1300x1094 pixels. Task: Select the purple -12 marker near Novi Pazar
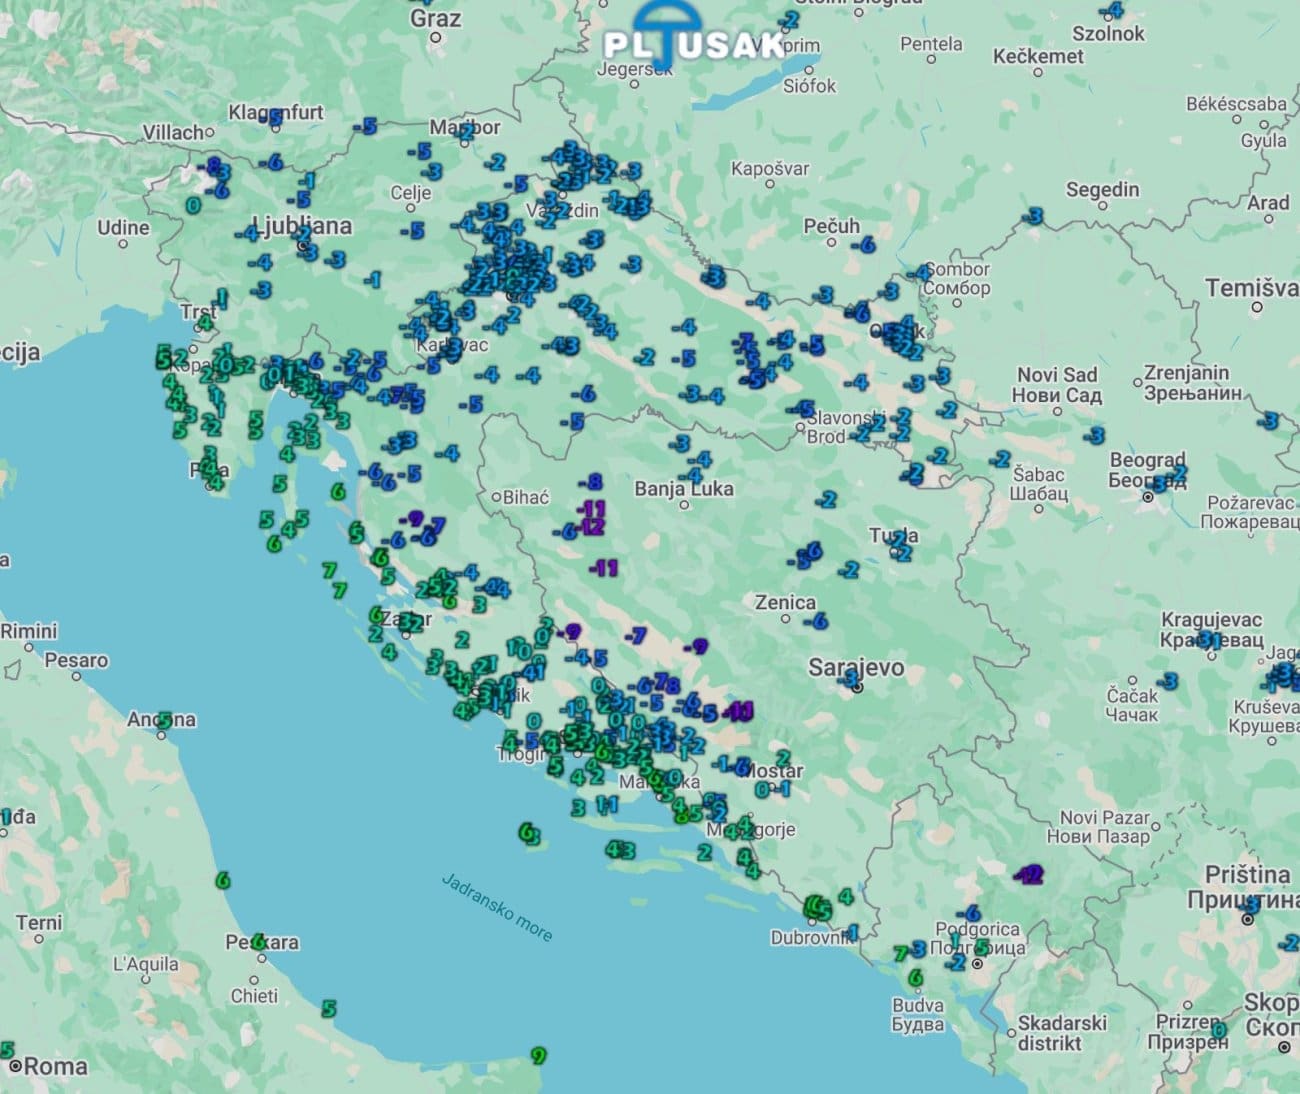click(x=1029, y=875)
